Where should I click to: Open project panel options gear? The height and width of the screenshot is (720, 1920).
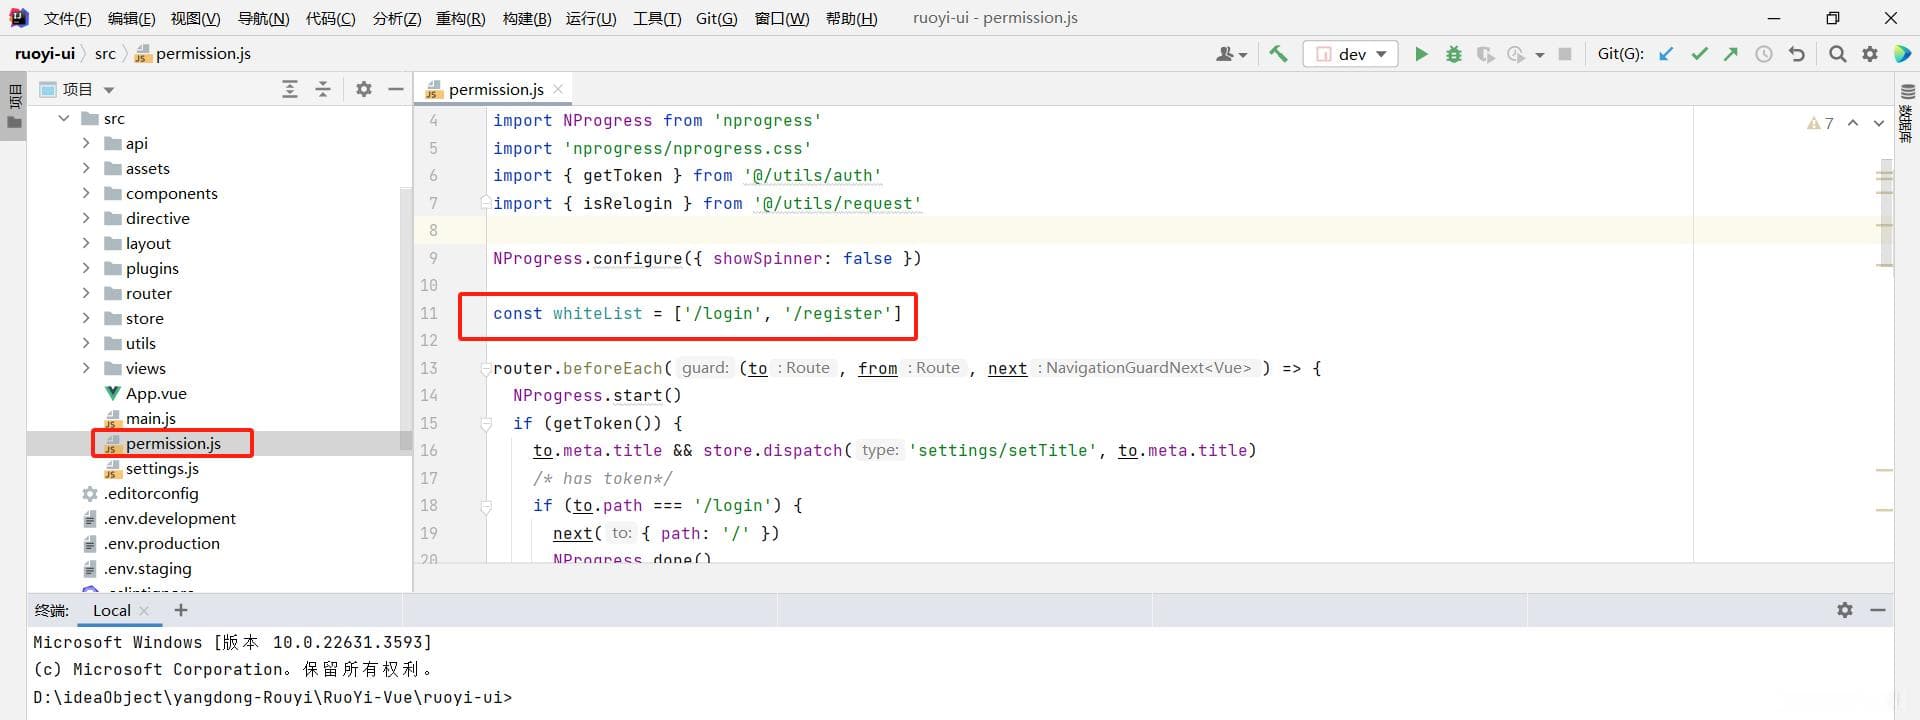click(x=364, y=89)
